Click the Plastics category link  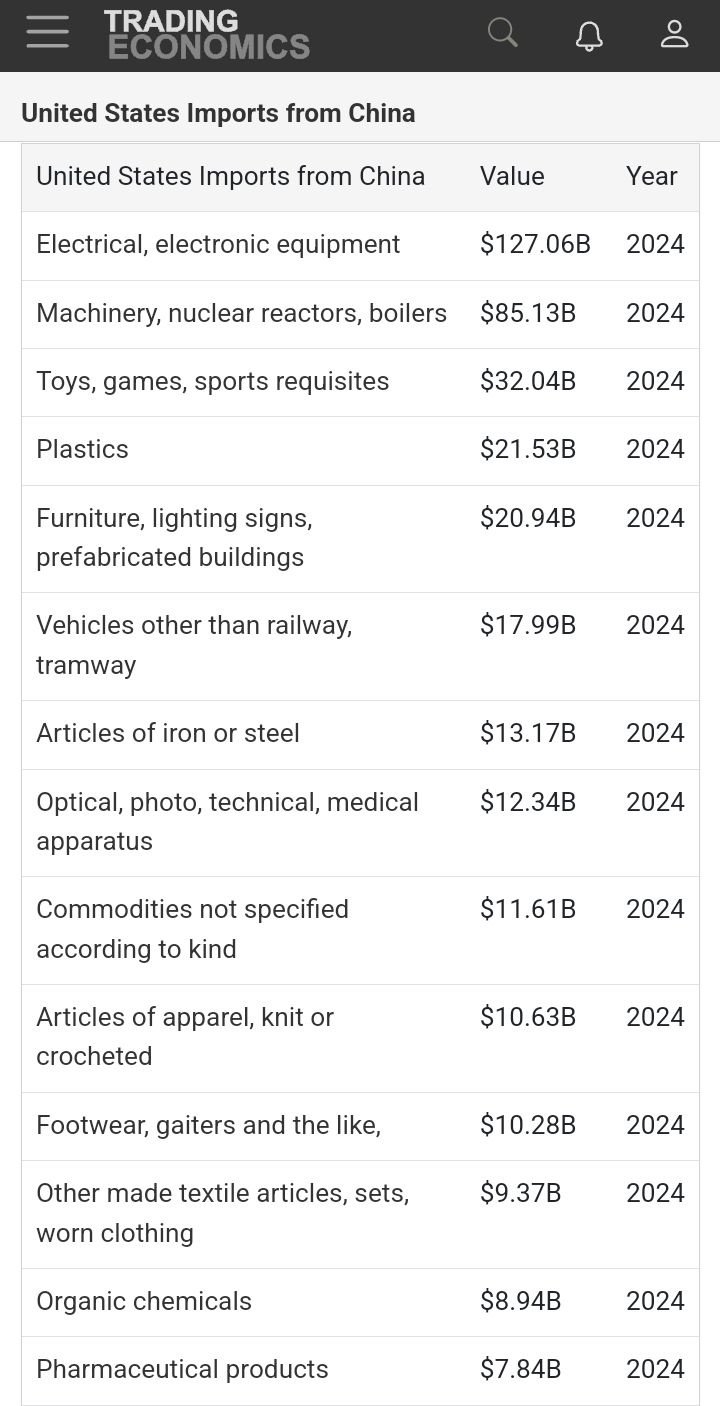82,449
